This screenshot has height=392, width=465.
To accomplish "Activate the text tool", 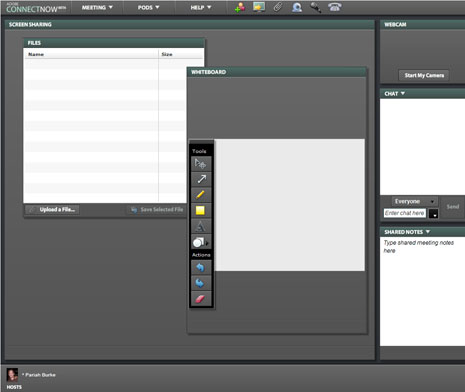I will click(x=201, y=226).
